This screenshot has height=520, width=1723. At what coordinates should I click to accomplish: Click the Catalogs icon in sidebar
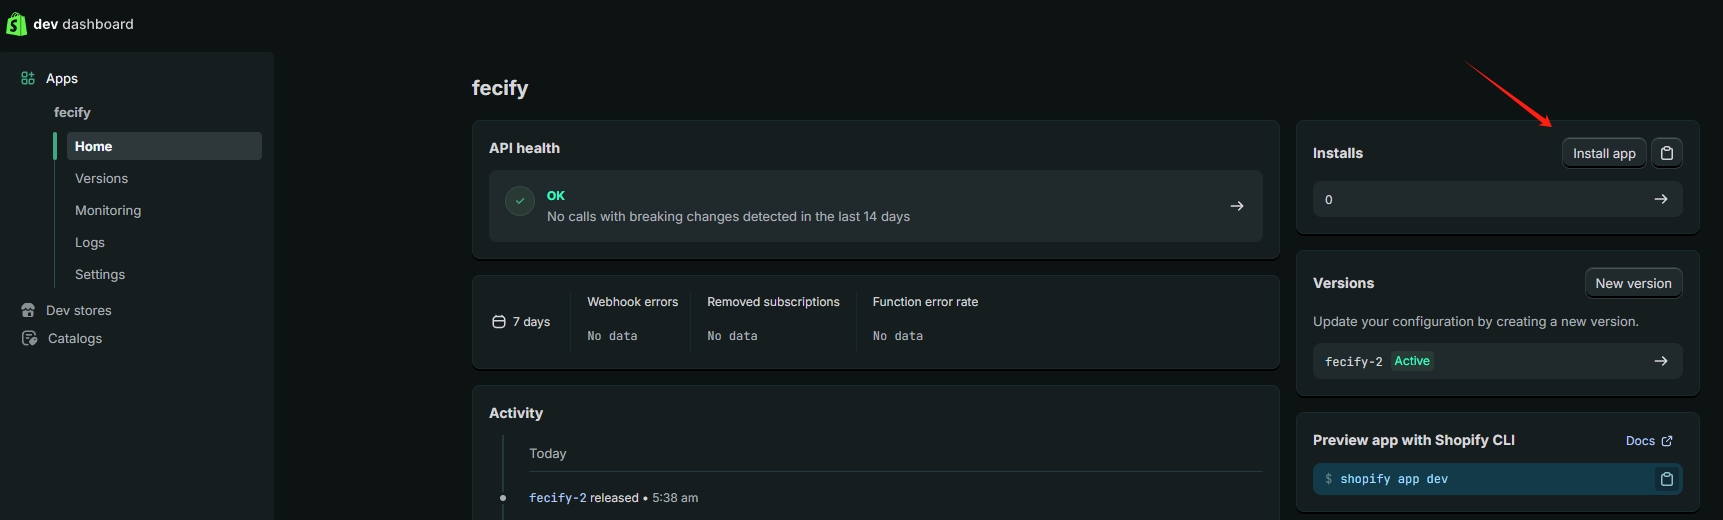(29, 338)
